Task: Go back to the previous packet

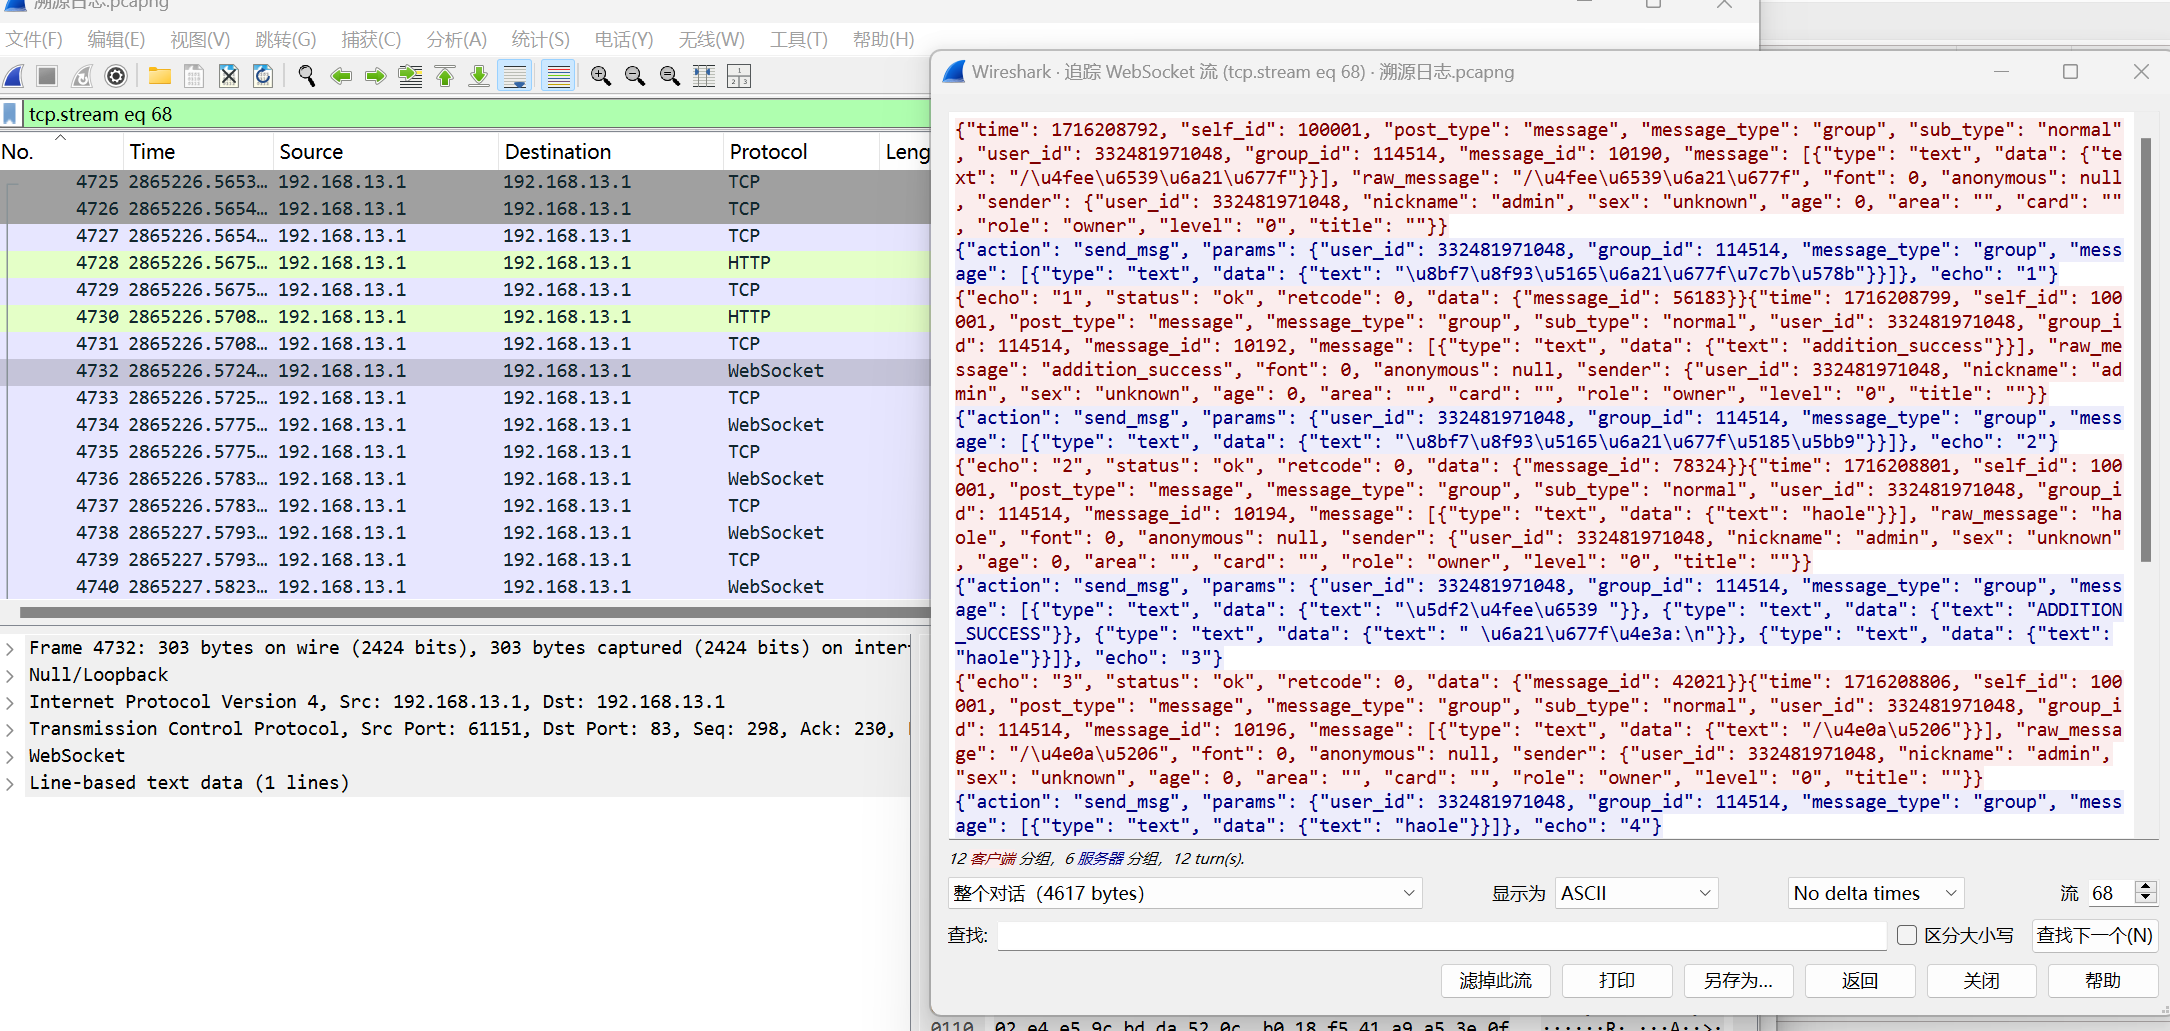Action: click(x=341, y=76)
